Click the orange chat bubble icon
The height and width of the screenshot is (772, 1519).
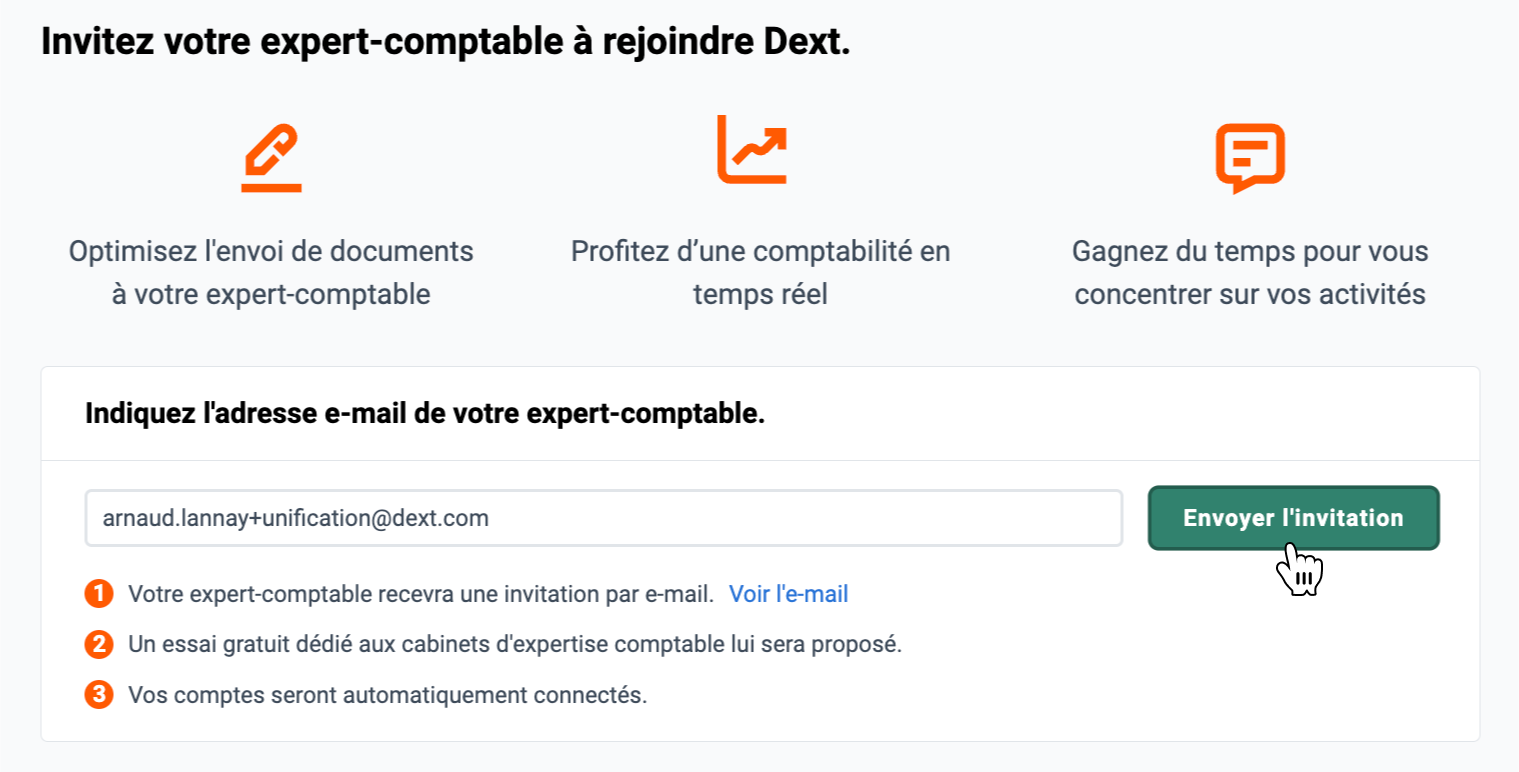[1250, 158]
